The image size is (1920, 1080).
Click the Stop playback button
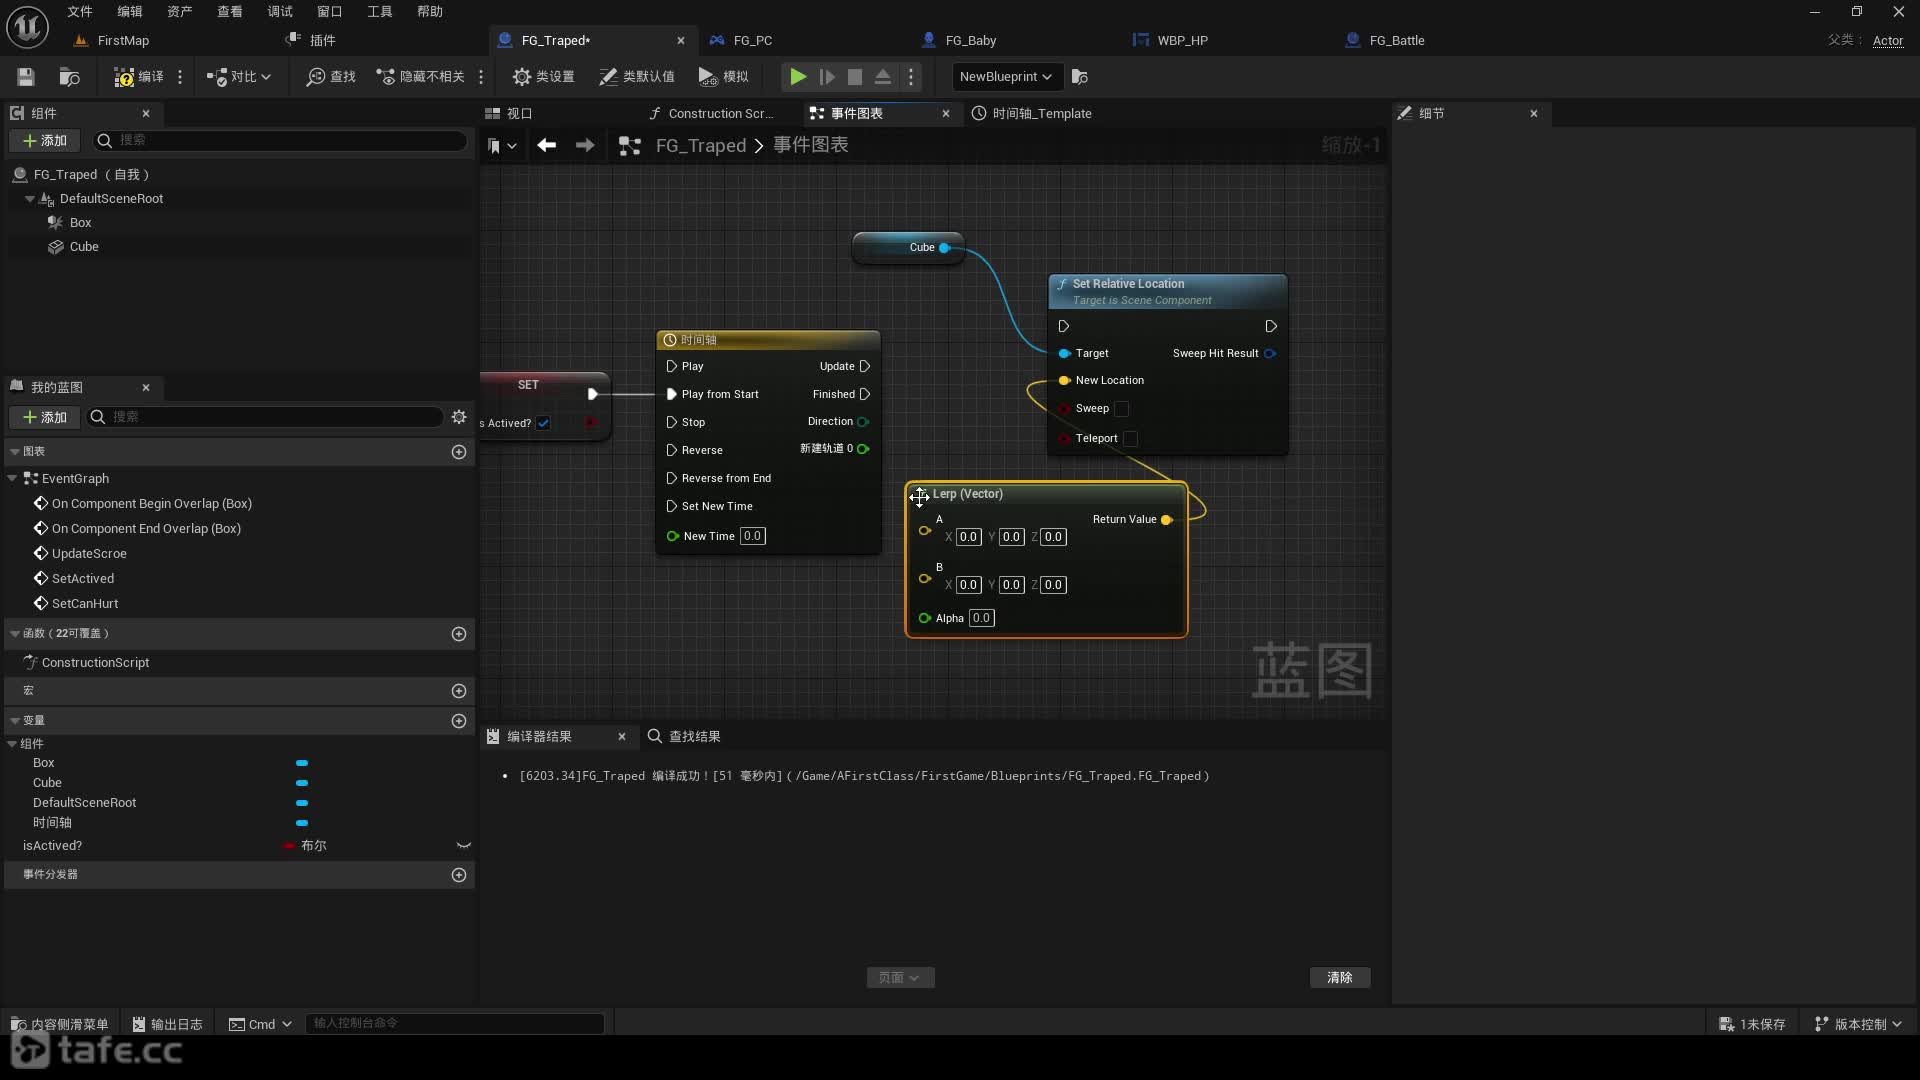point(855,77)
